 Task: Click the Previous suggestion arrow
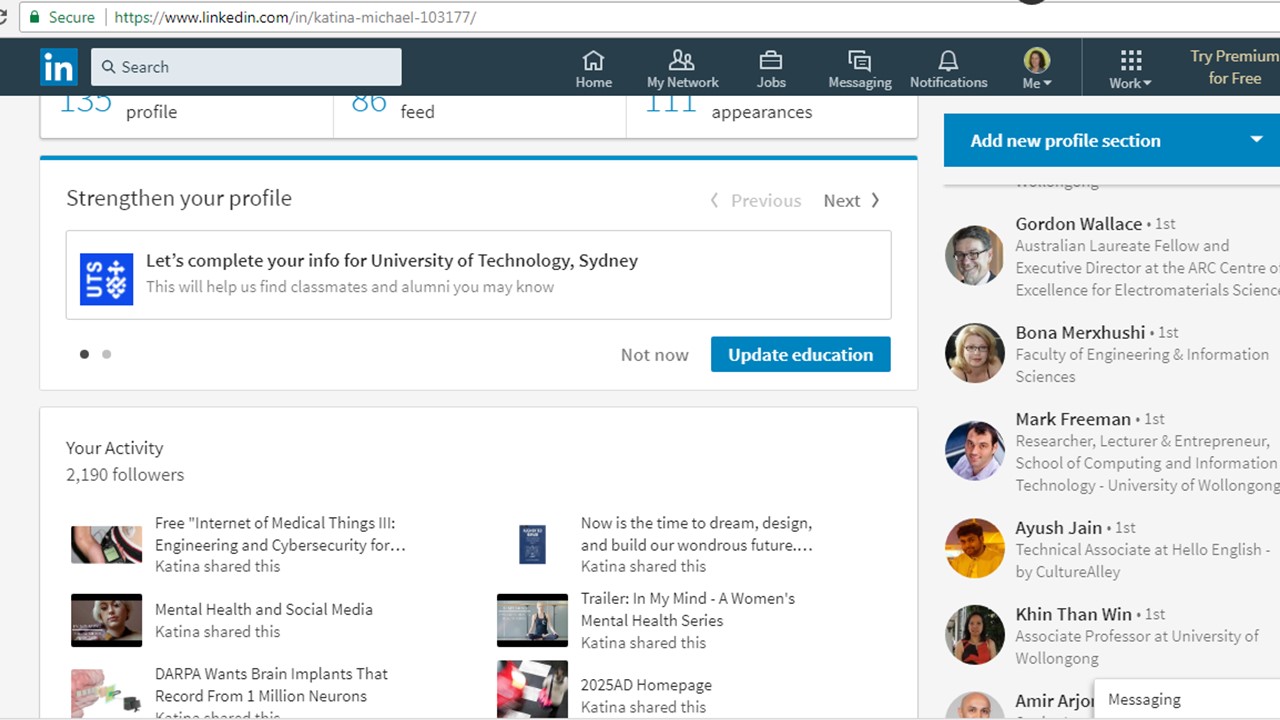pos(755,200)
